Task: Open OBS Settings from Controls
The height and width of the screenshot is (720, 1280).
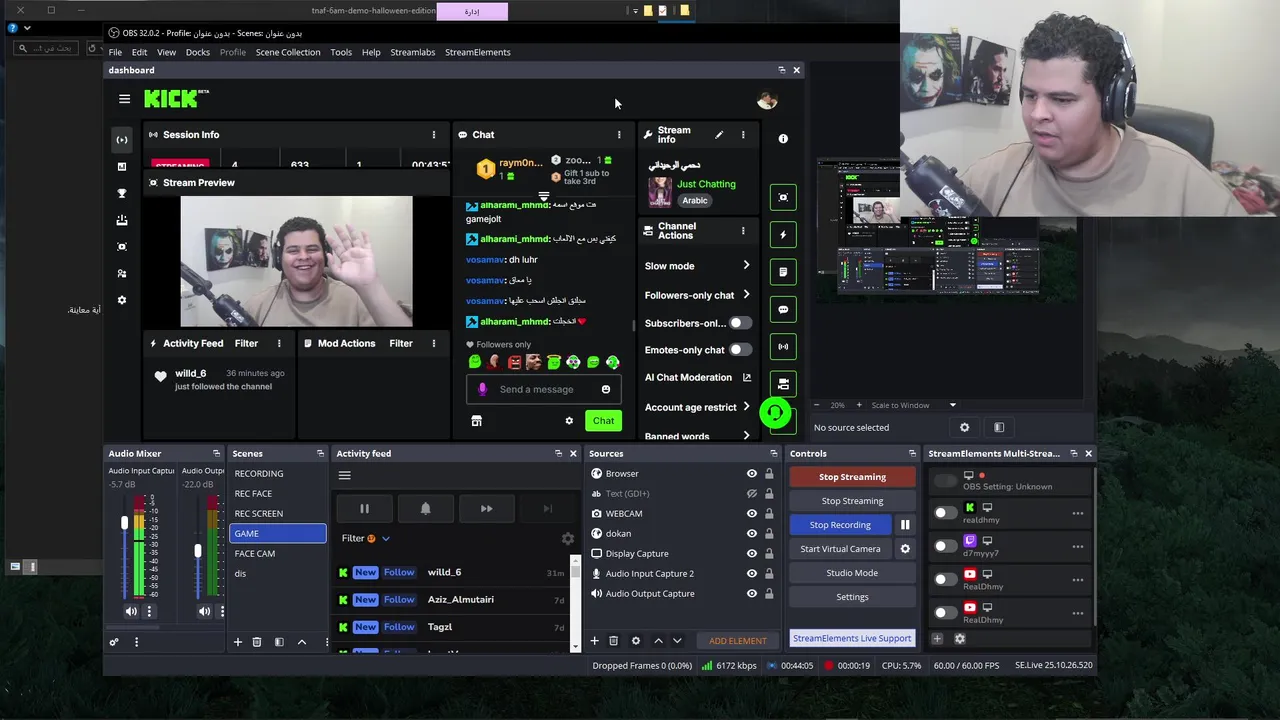Action: coord(852,597)
